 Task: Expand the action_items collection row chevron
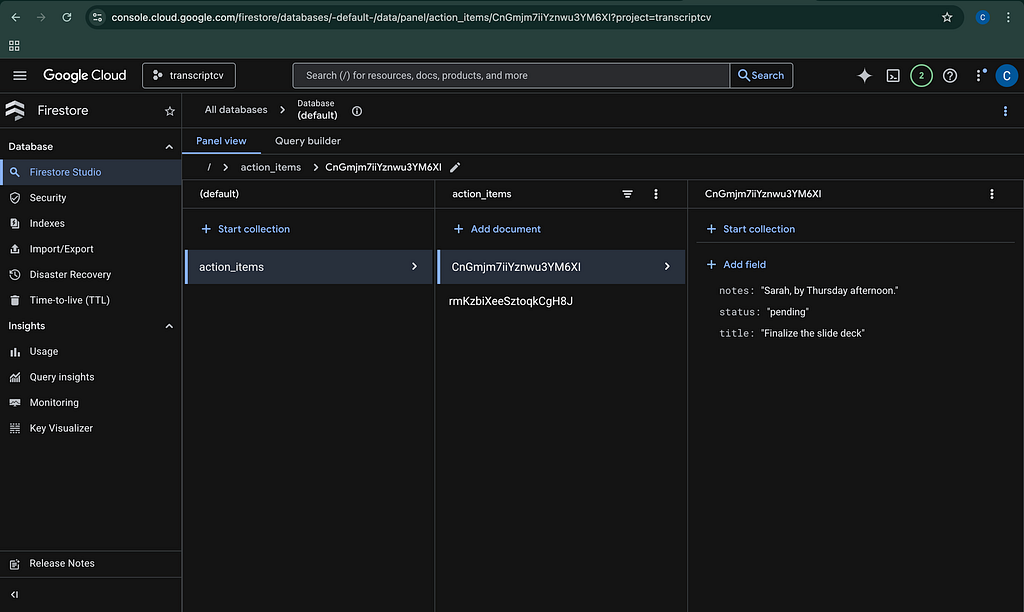pyautogui.click(x=414, y=266)
